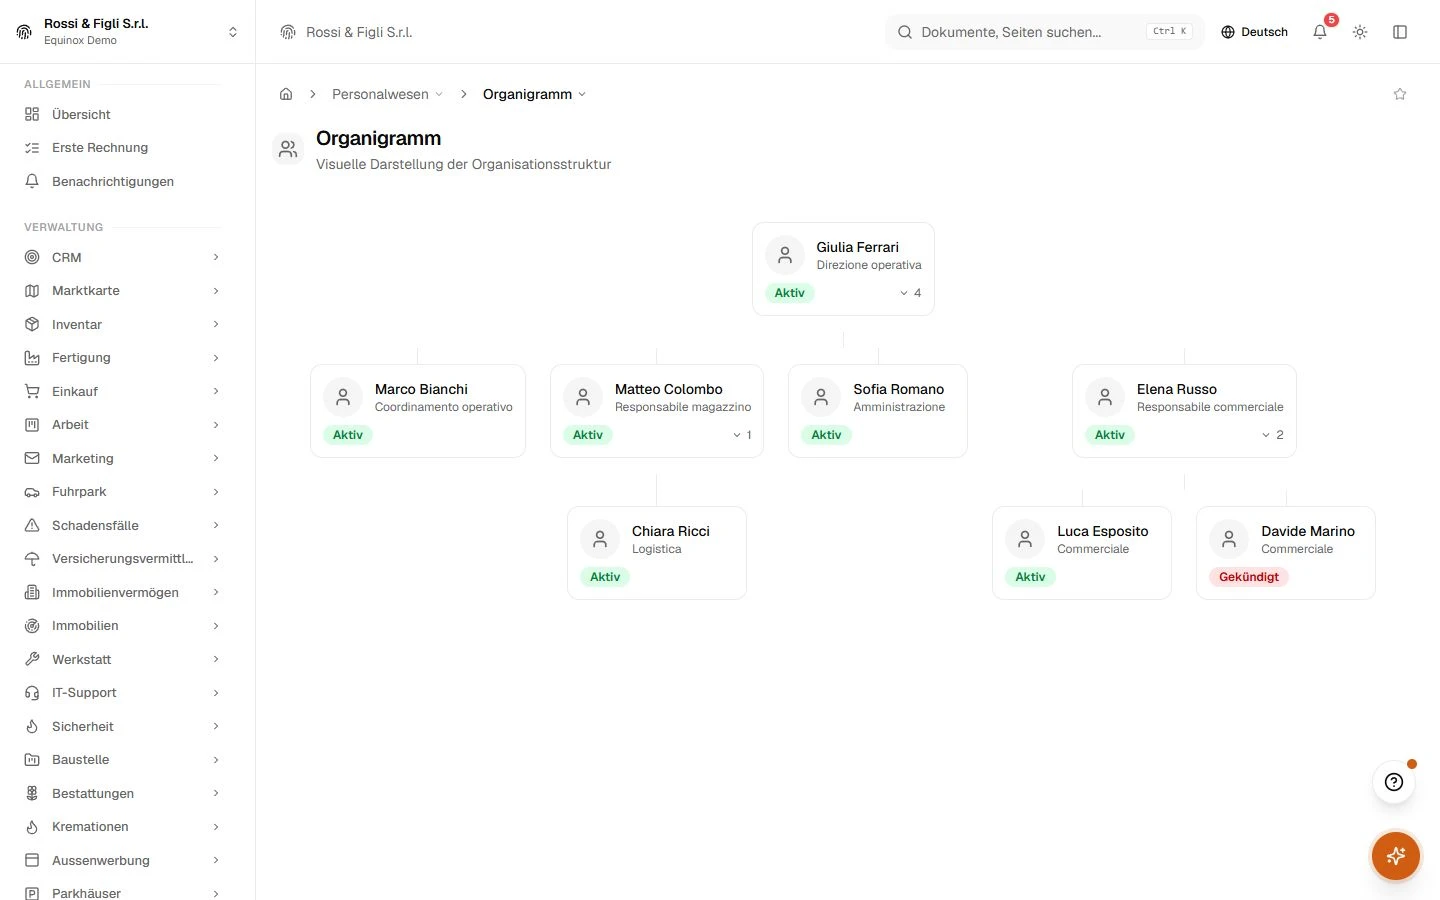Collapse Giulia Ferrari's 4 subordinates
This screenshot has height=900, width=1440.
(x=910, y=293)
